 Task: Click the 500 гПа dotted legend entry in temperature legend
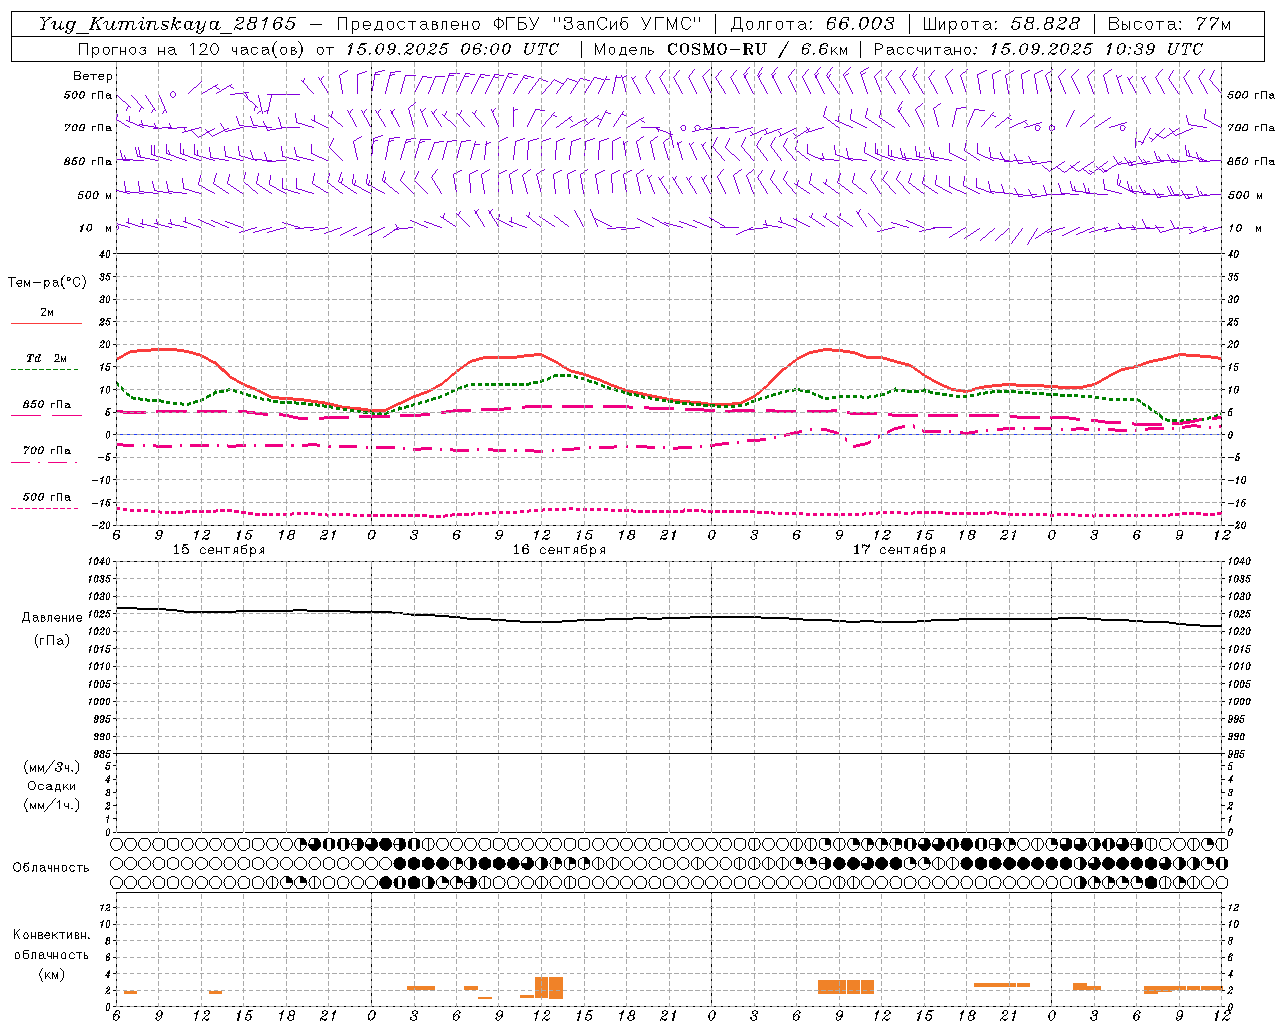46,502
